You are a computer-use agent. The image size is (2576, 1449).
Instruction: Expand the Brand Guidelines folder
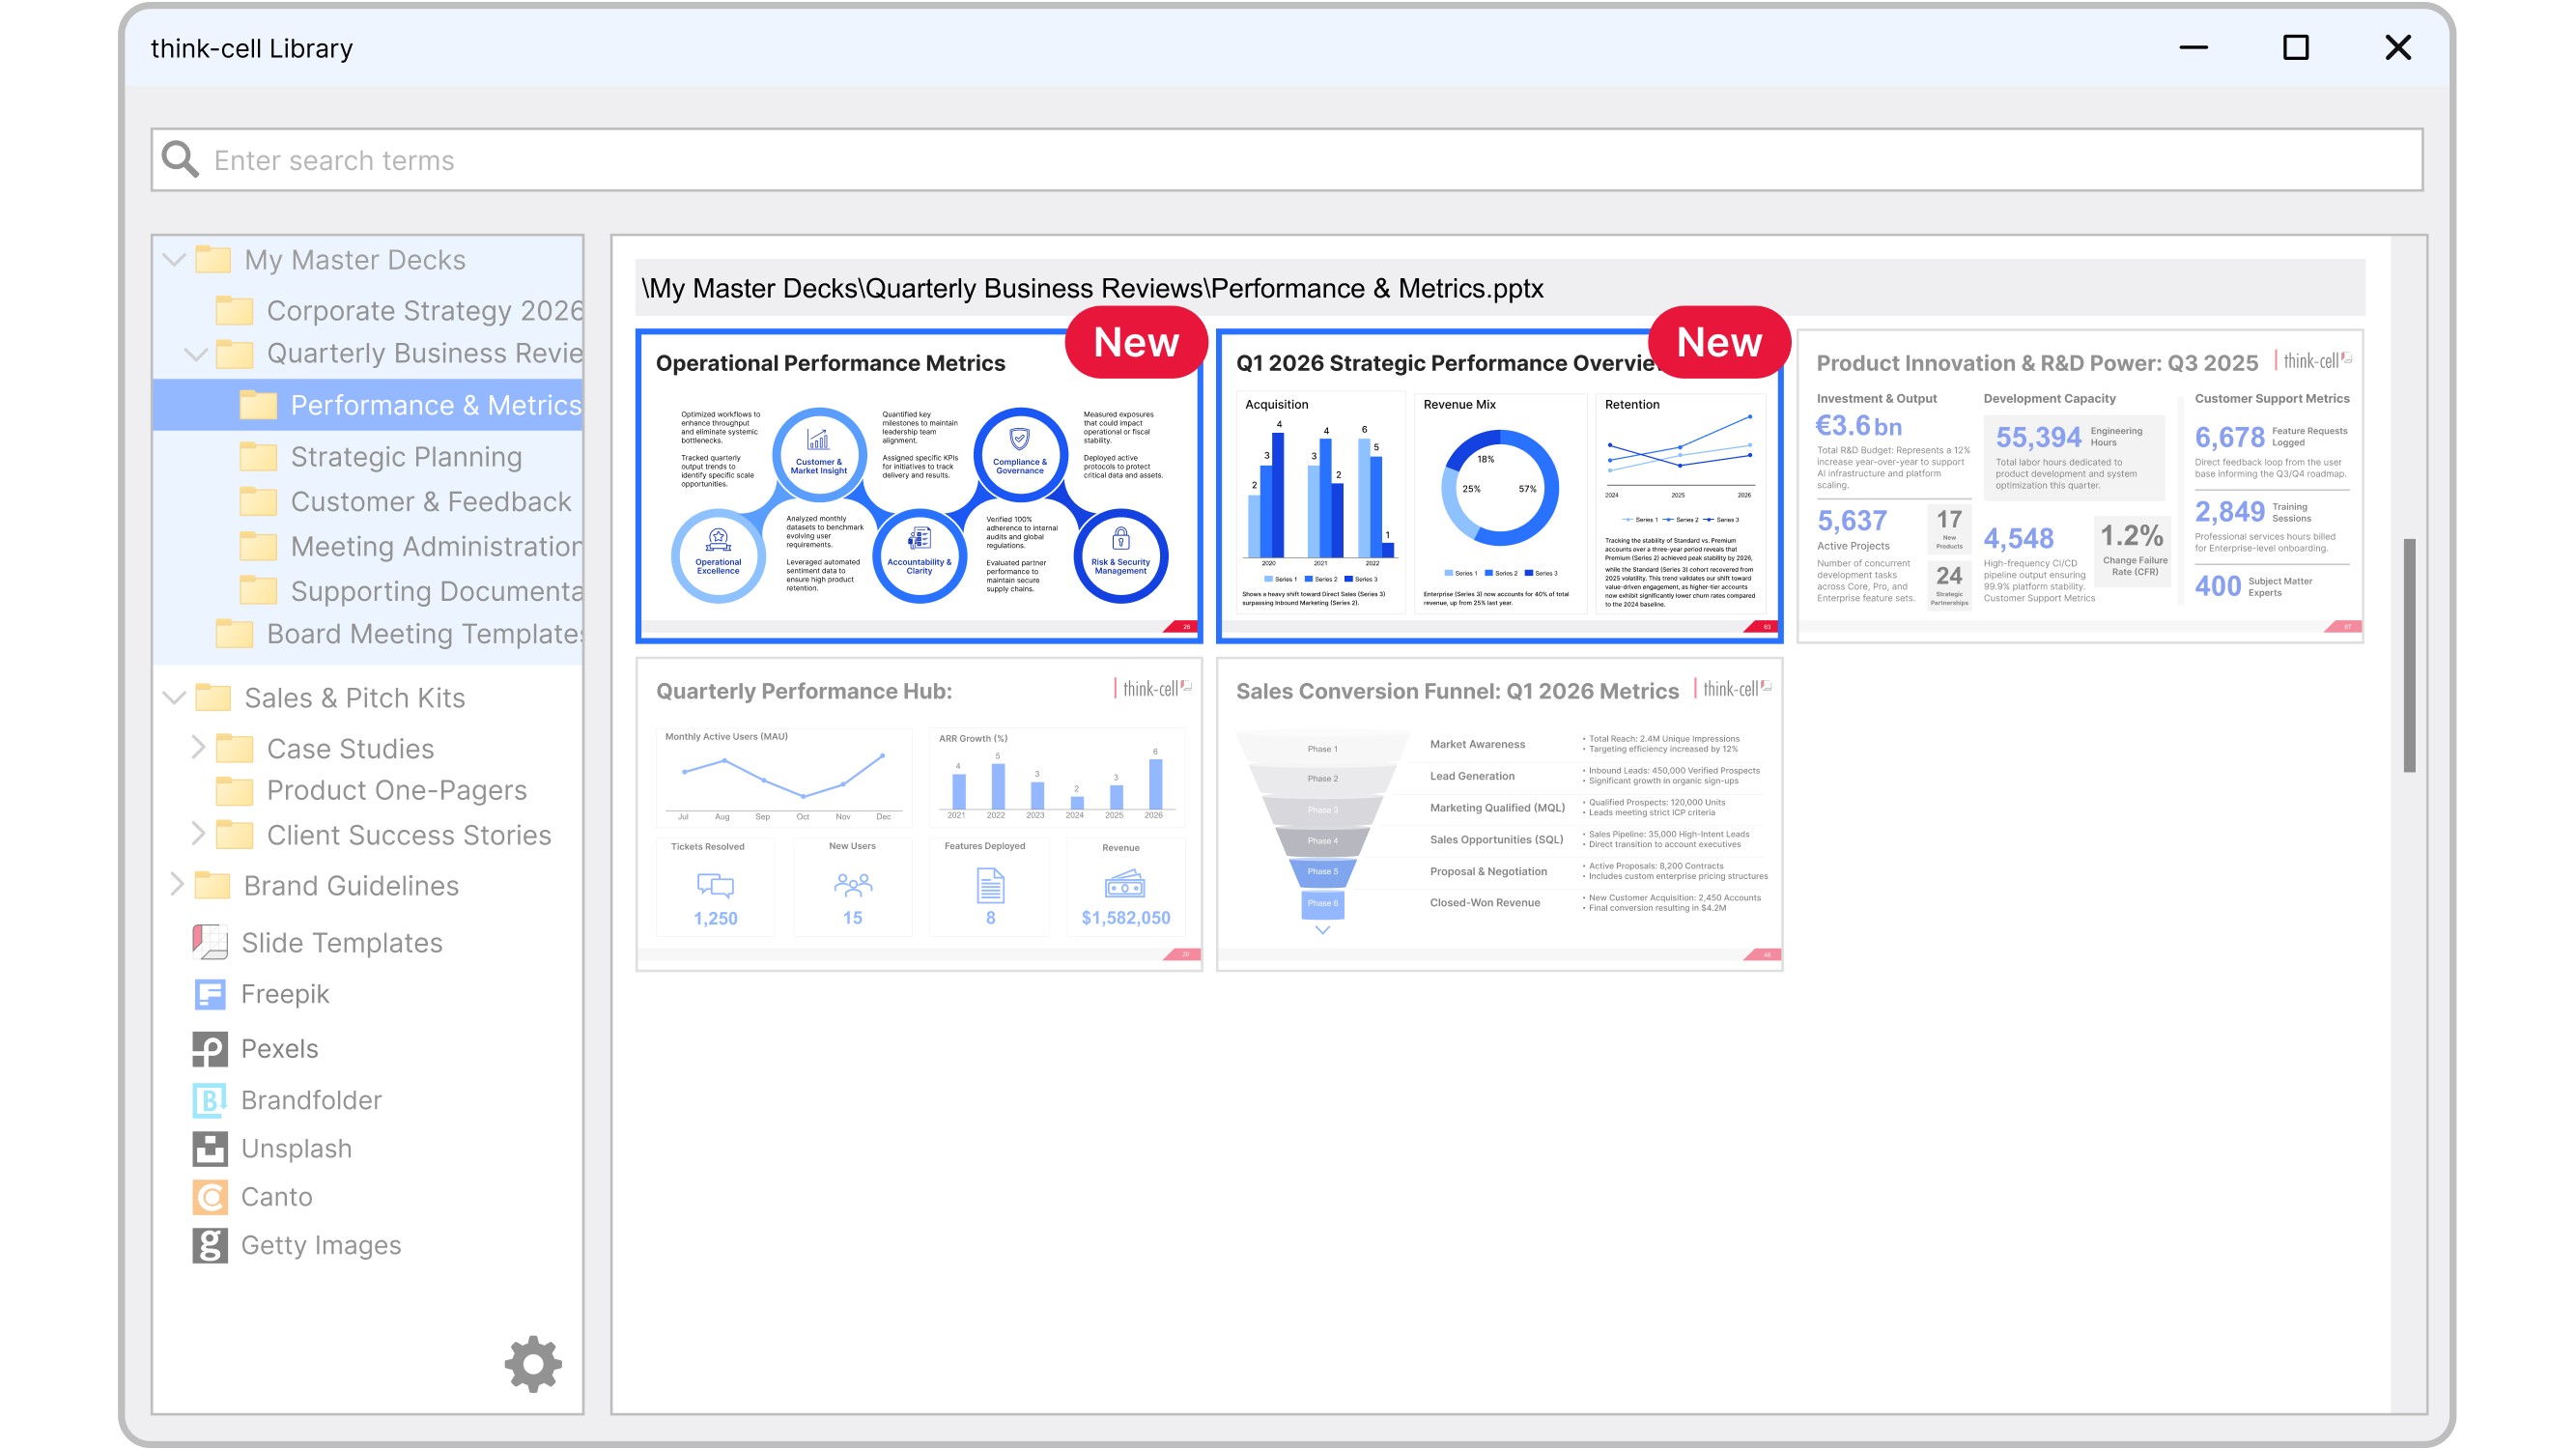(176, 884)
